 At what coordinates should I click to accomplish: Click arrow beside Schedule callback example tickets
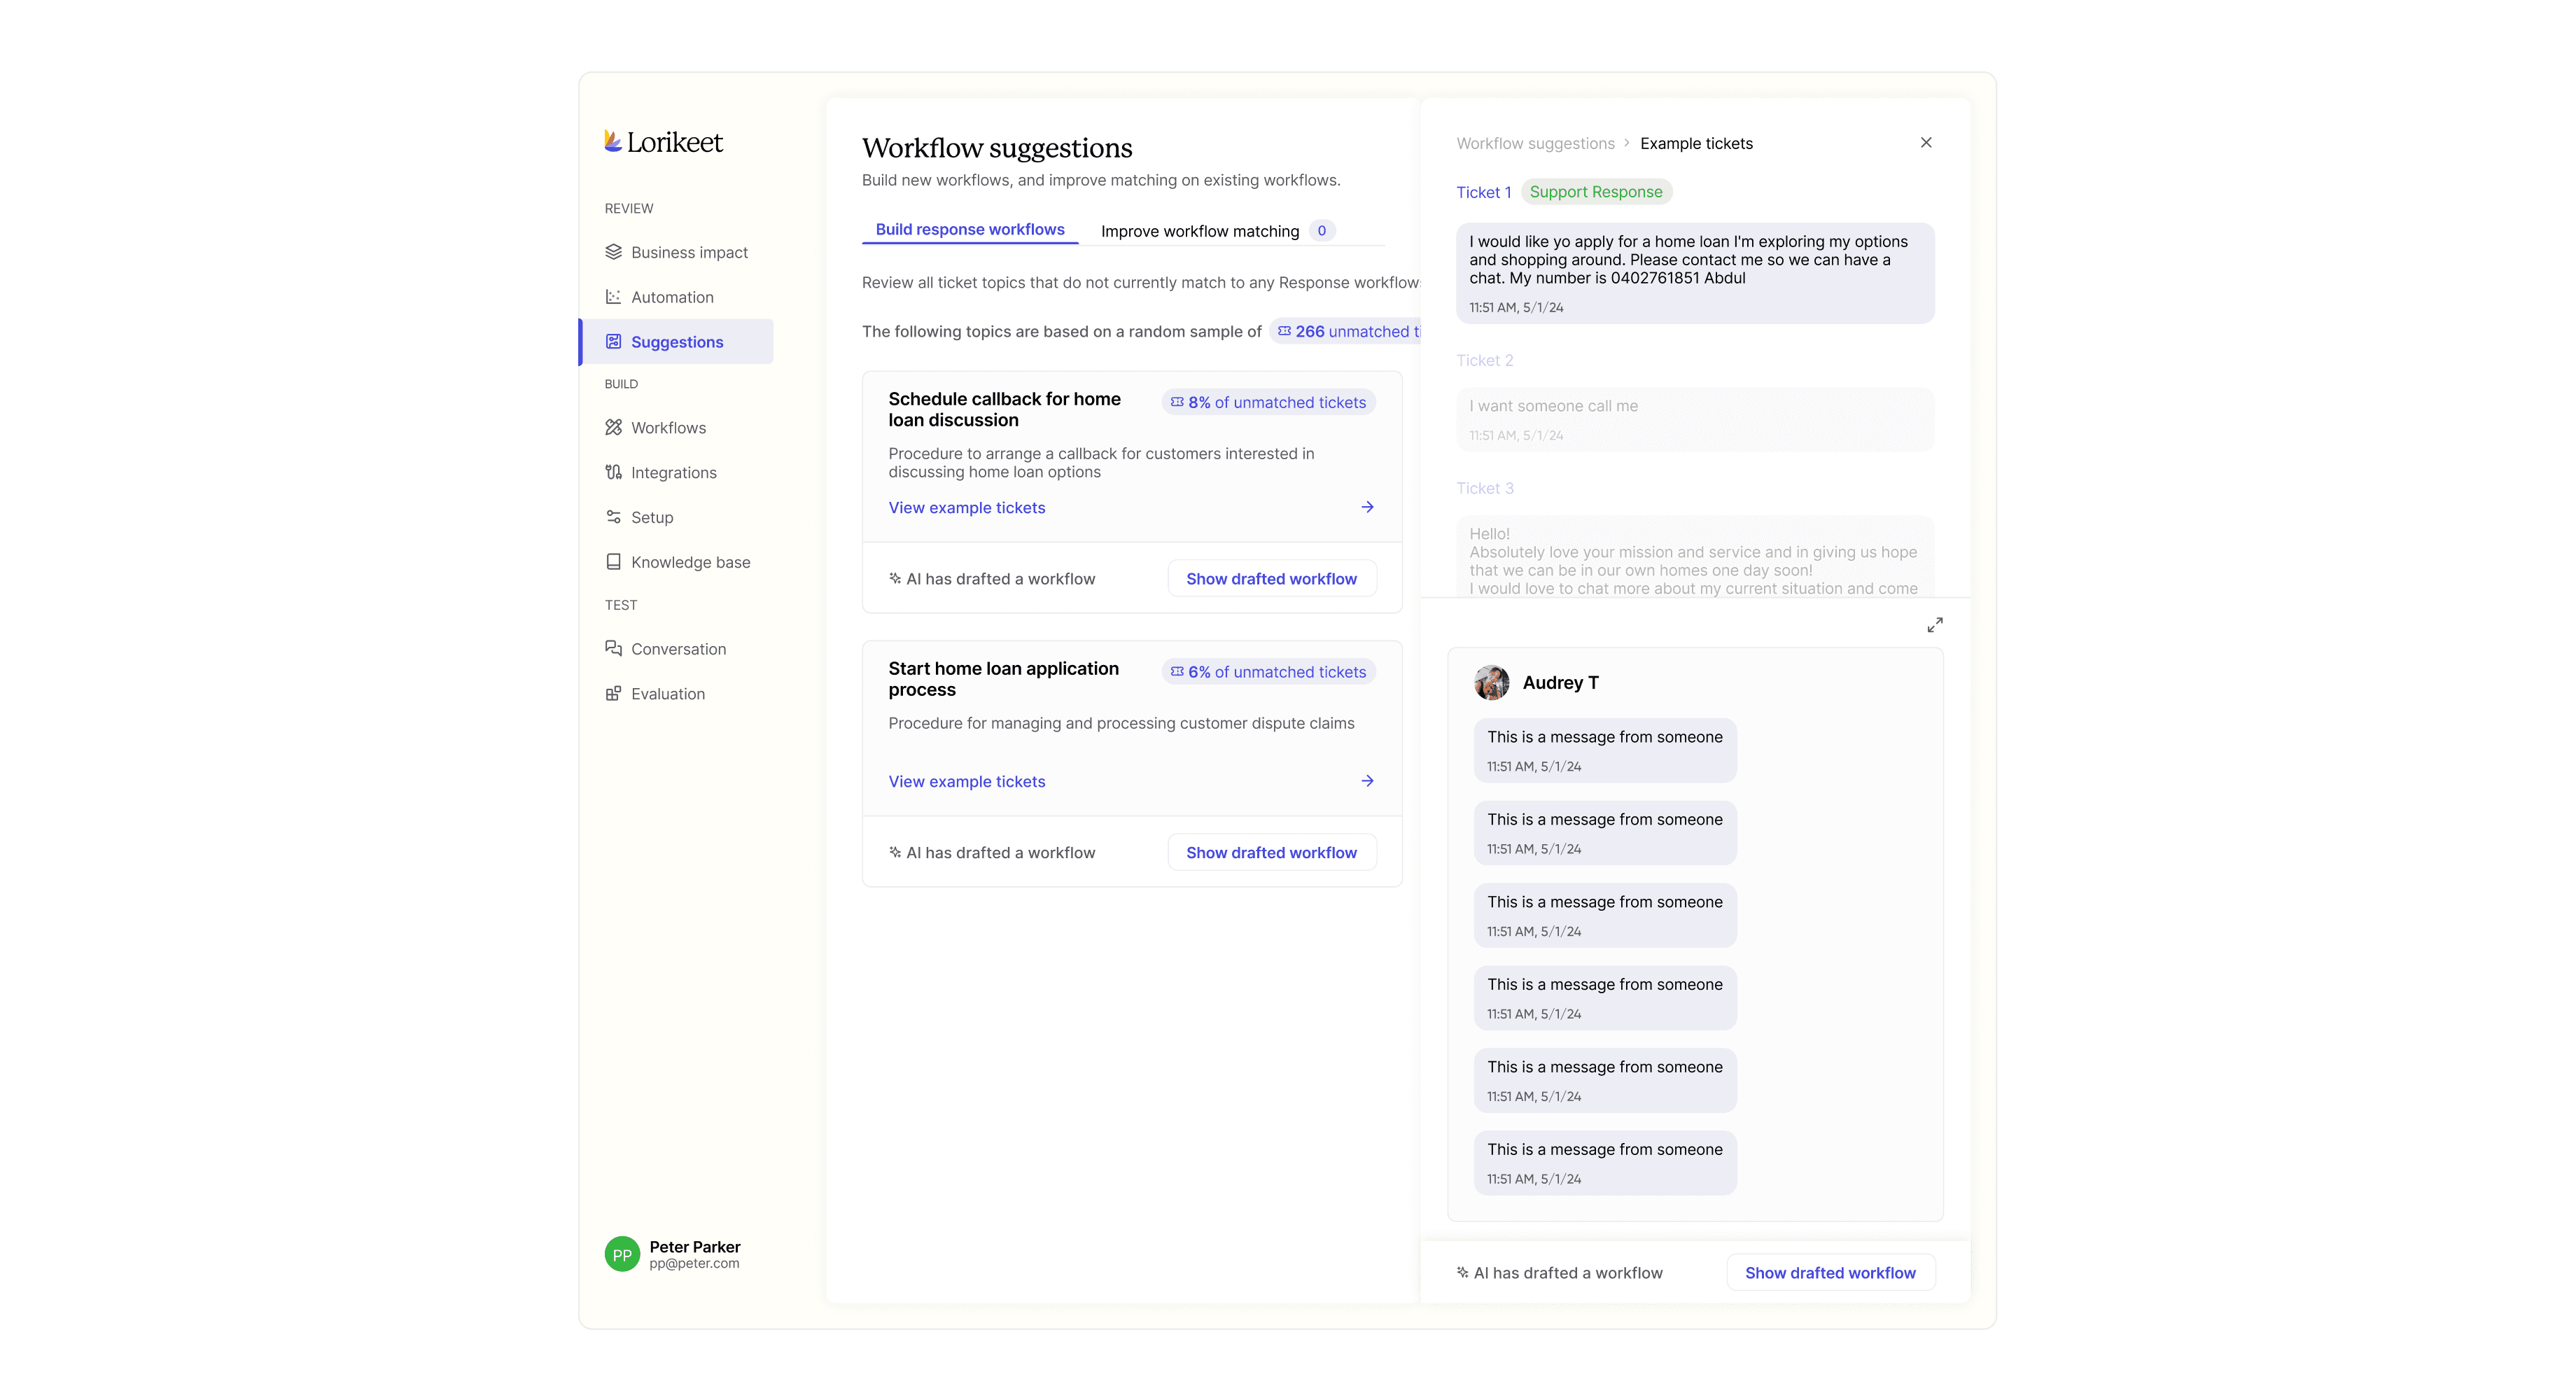[x=1367, y=507]
